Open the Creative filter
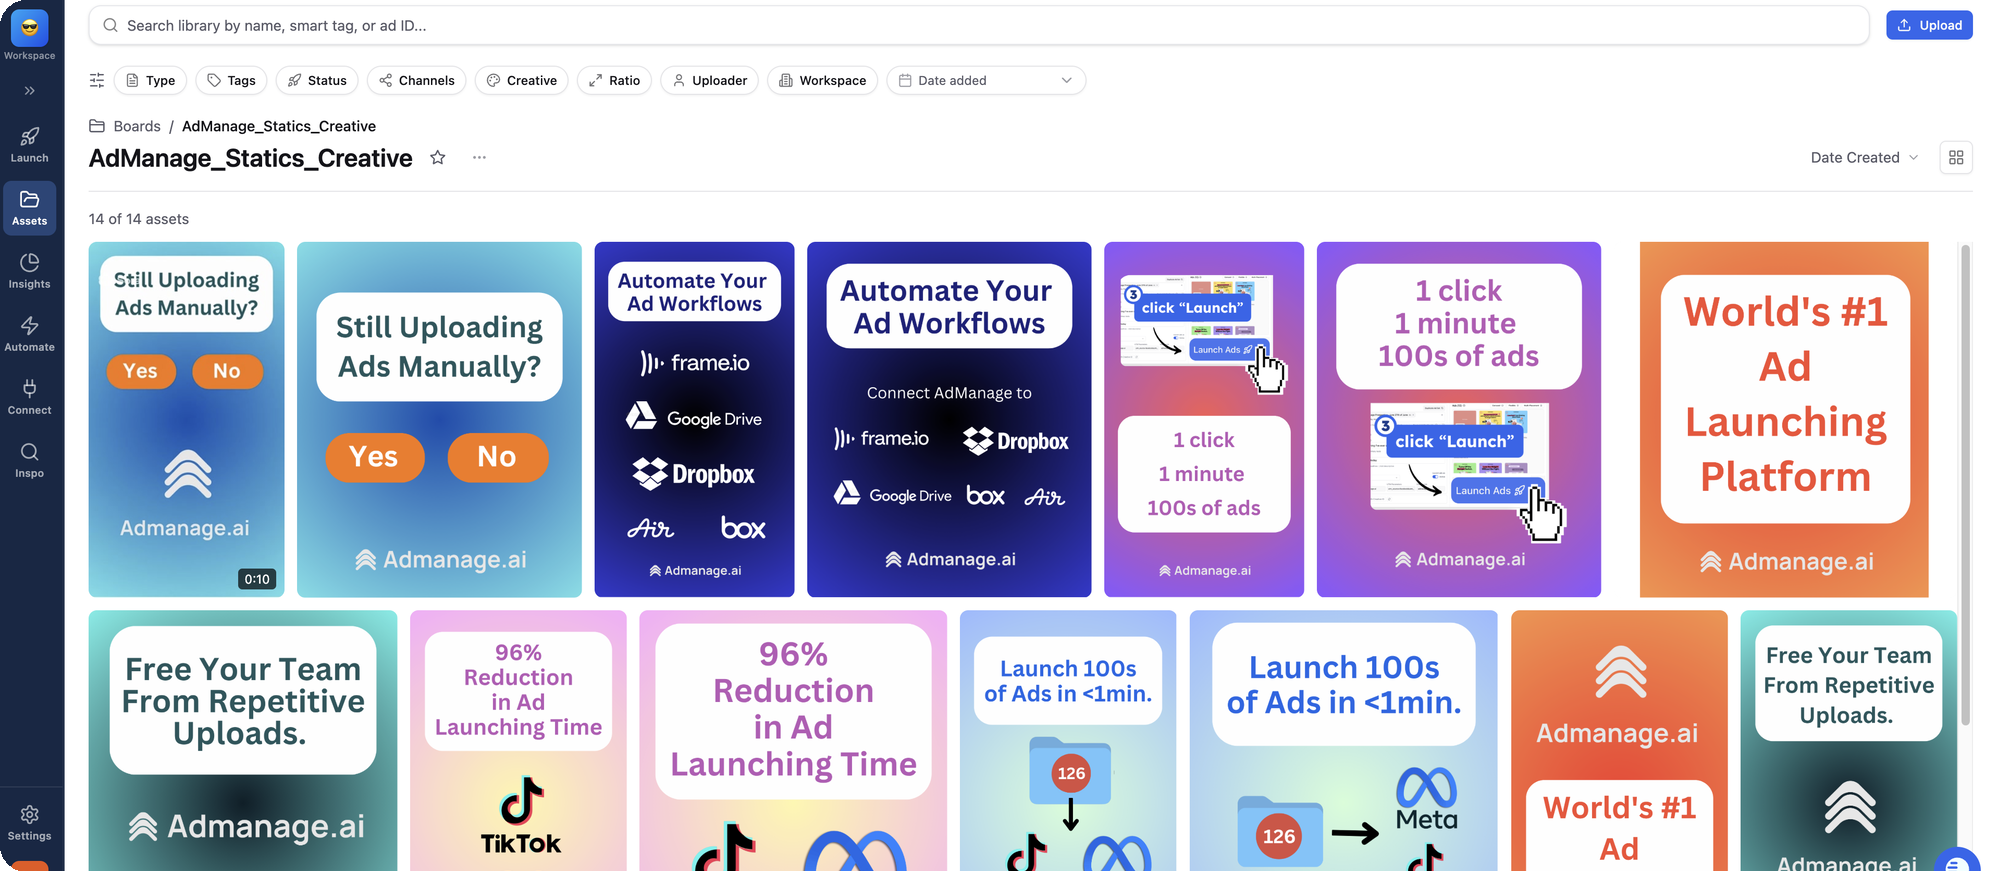This screenshot has width=1998, height=871. point(522,80)
